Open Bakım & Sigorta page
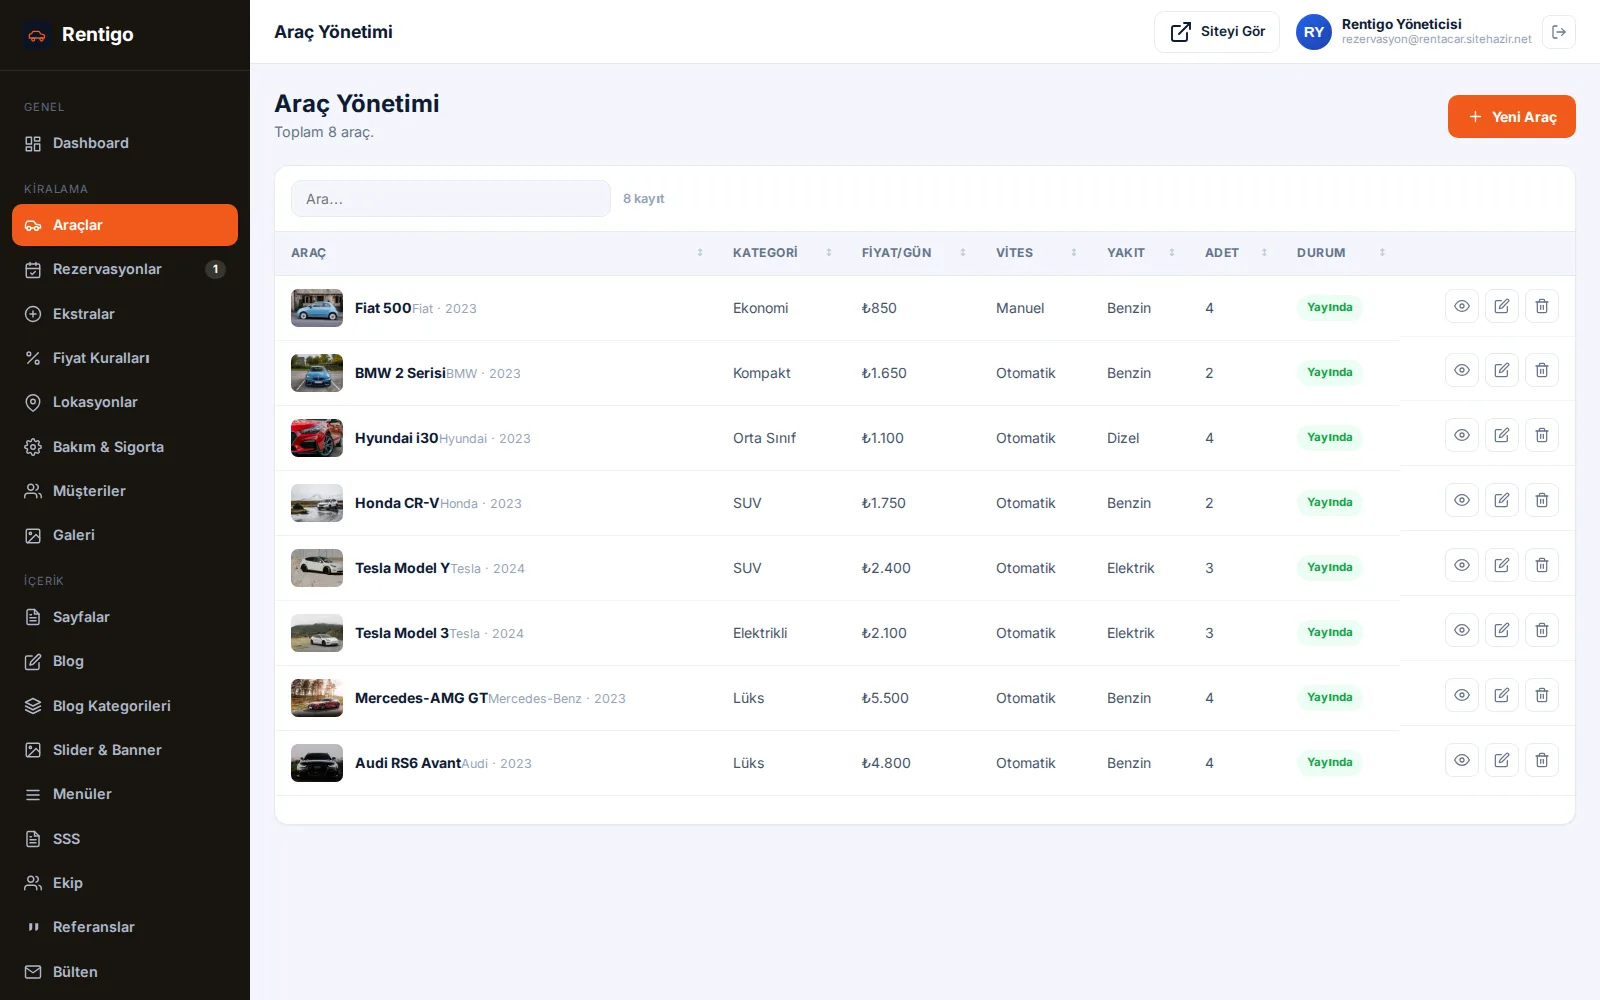This screenshot has width=1600, height=1000. tap(125, 447)
